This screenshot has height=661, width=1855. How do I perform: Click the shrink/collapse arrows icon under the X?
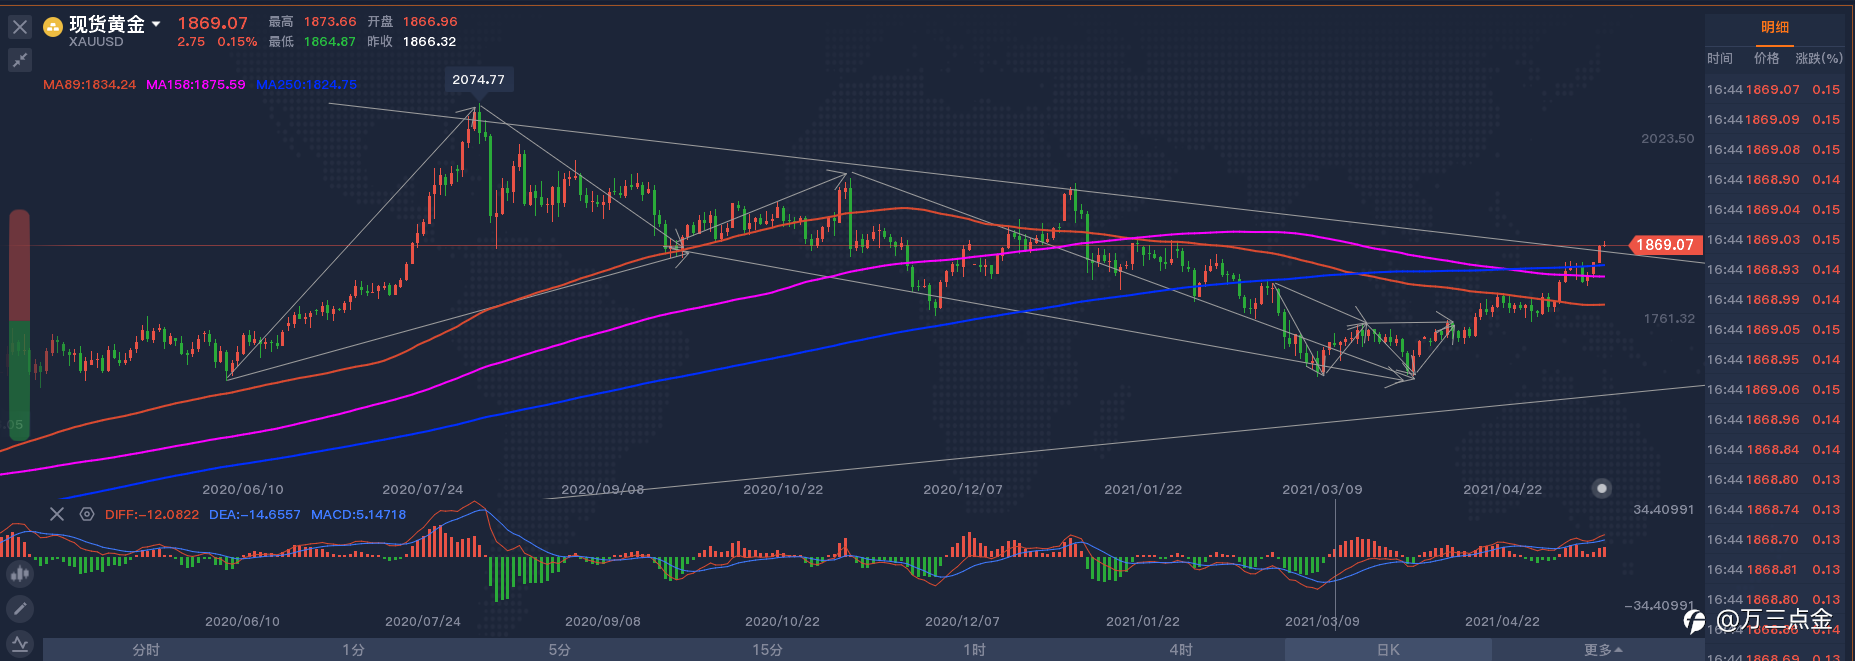[19, 61]
